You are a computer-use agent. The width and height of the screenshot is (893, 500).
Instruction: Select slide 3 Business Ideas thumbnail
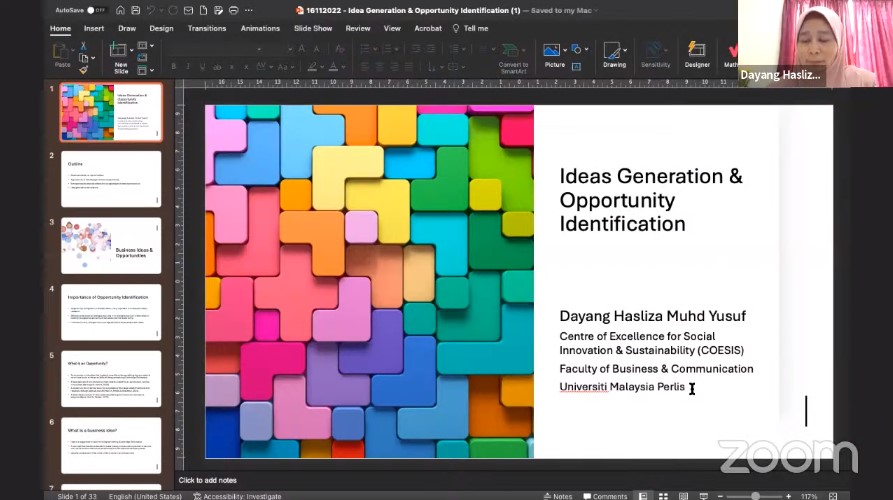pos(111,245)
